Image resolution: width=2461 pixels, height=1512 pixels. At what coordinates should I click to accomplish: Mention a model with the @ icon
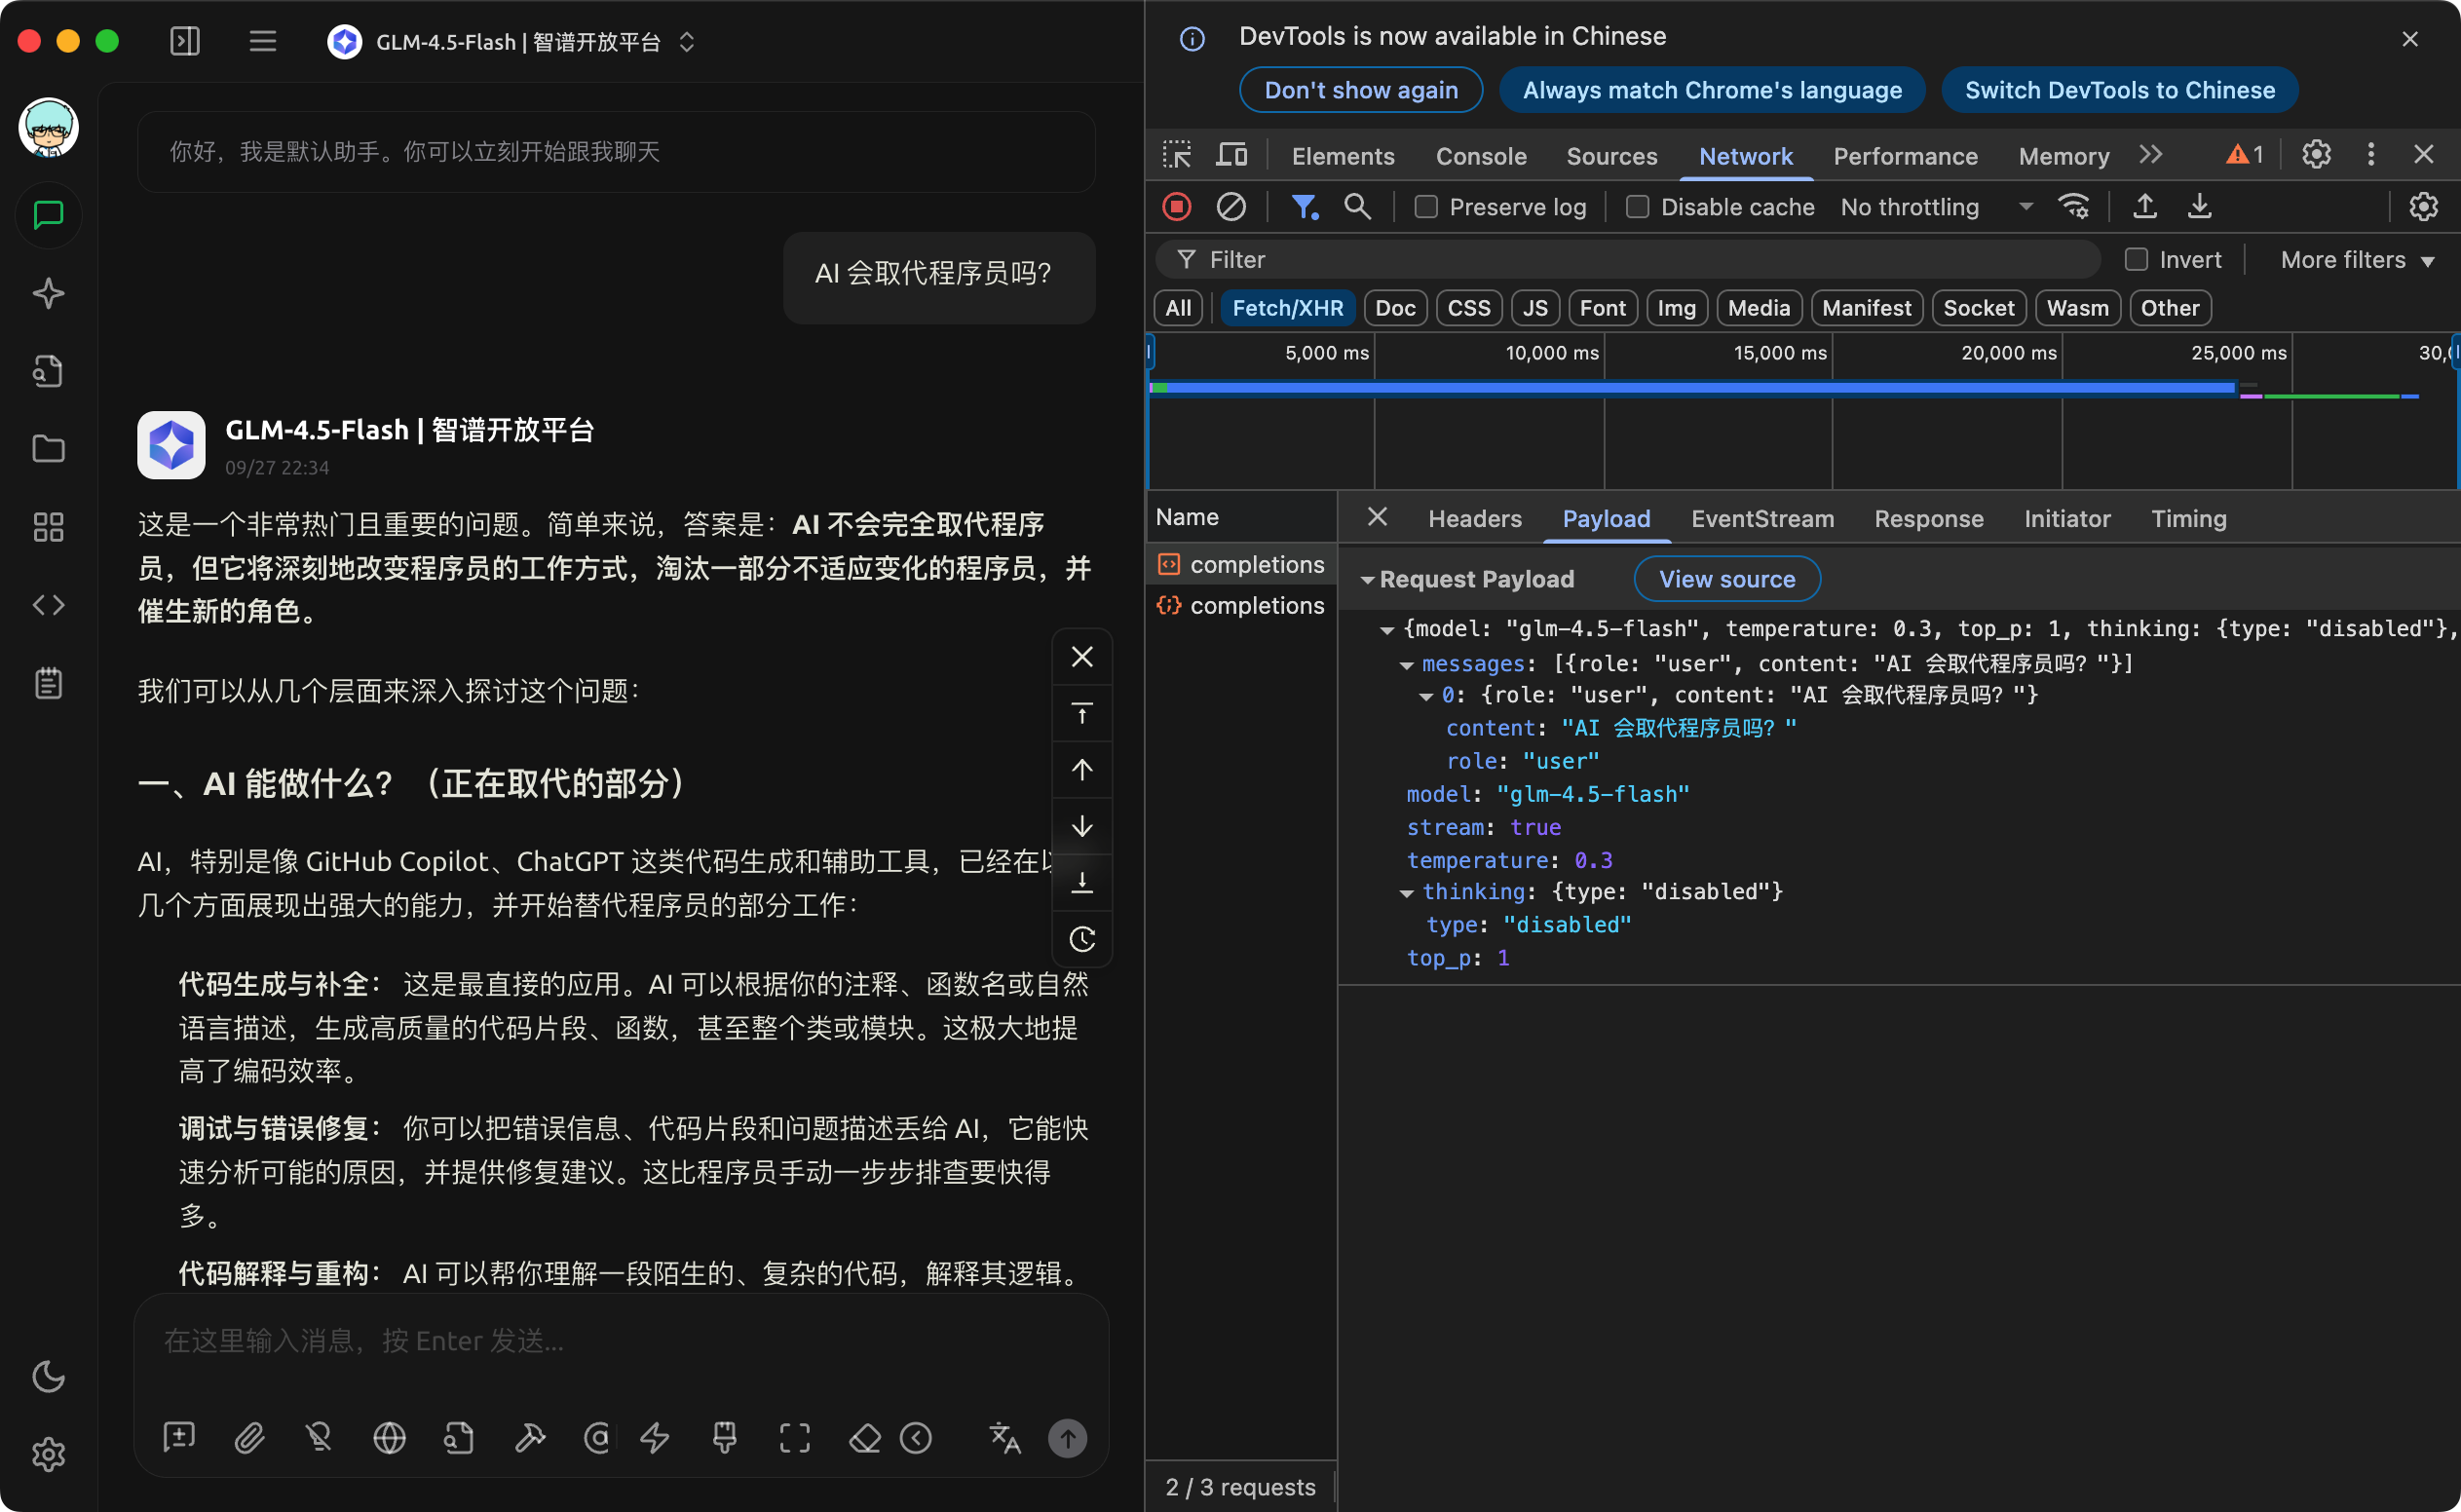tap(597, 1437)
